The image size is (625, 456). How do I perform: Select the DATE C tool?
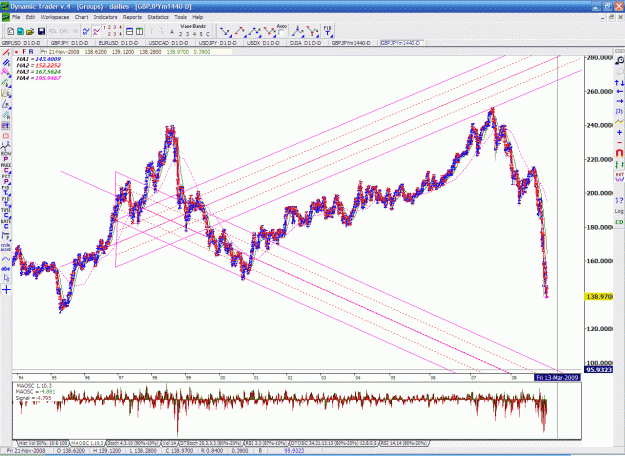pos(6,224)
